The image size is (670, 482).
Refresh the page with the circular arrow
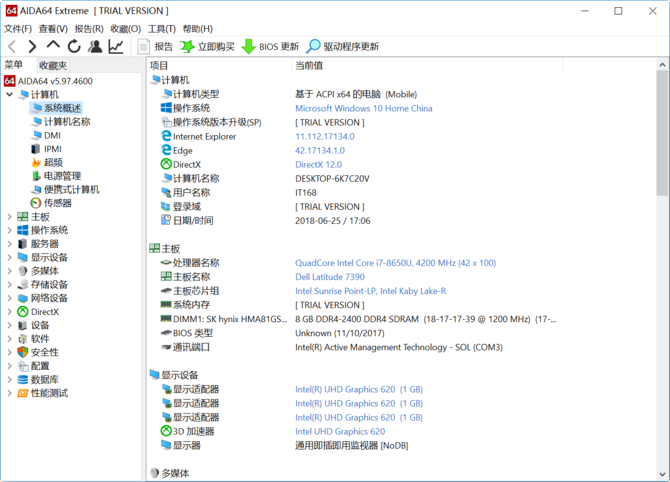(74, 46)
